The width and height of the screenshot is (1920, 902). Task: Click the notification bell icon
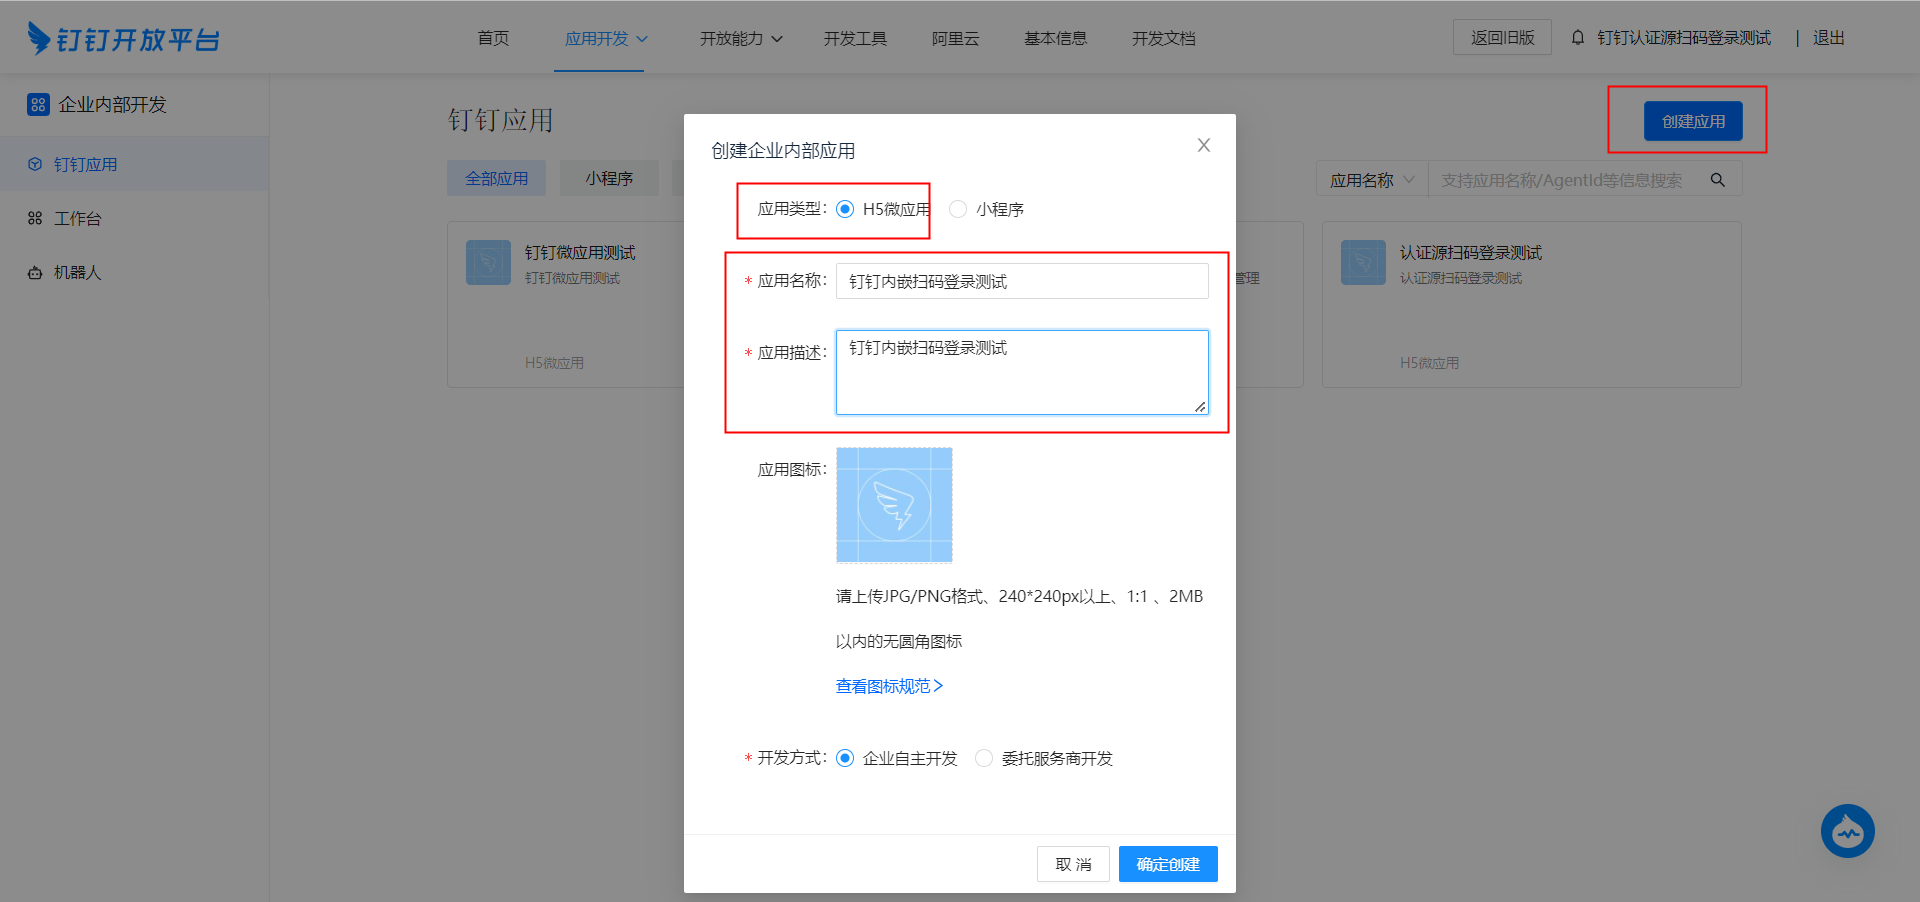pyautogui.click(x=1578, y=38)
